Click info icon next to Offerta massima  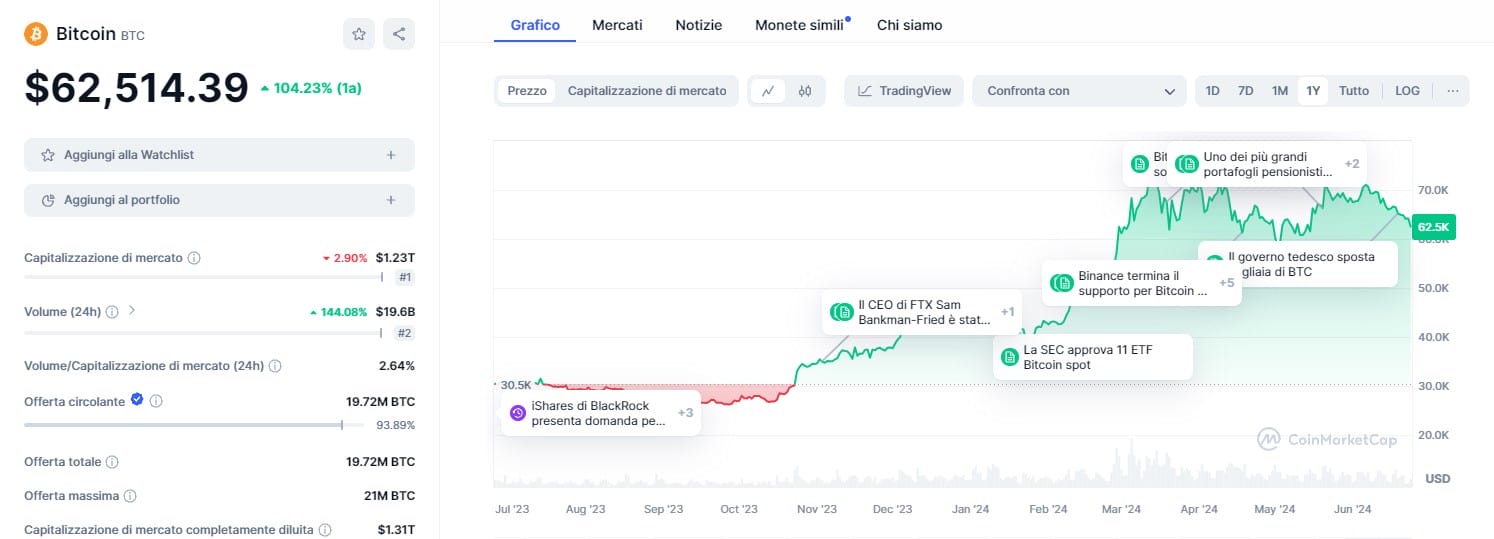[130, 496]
